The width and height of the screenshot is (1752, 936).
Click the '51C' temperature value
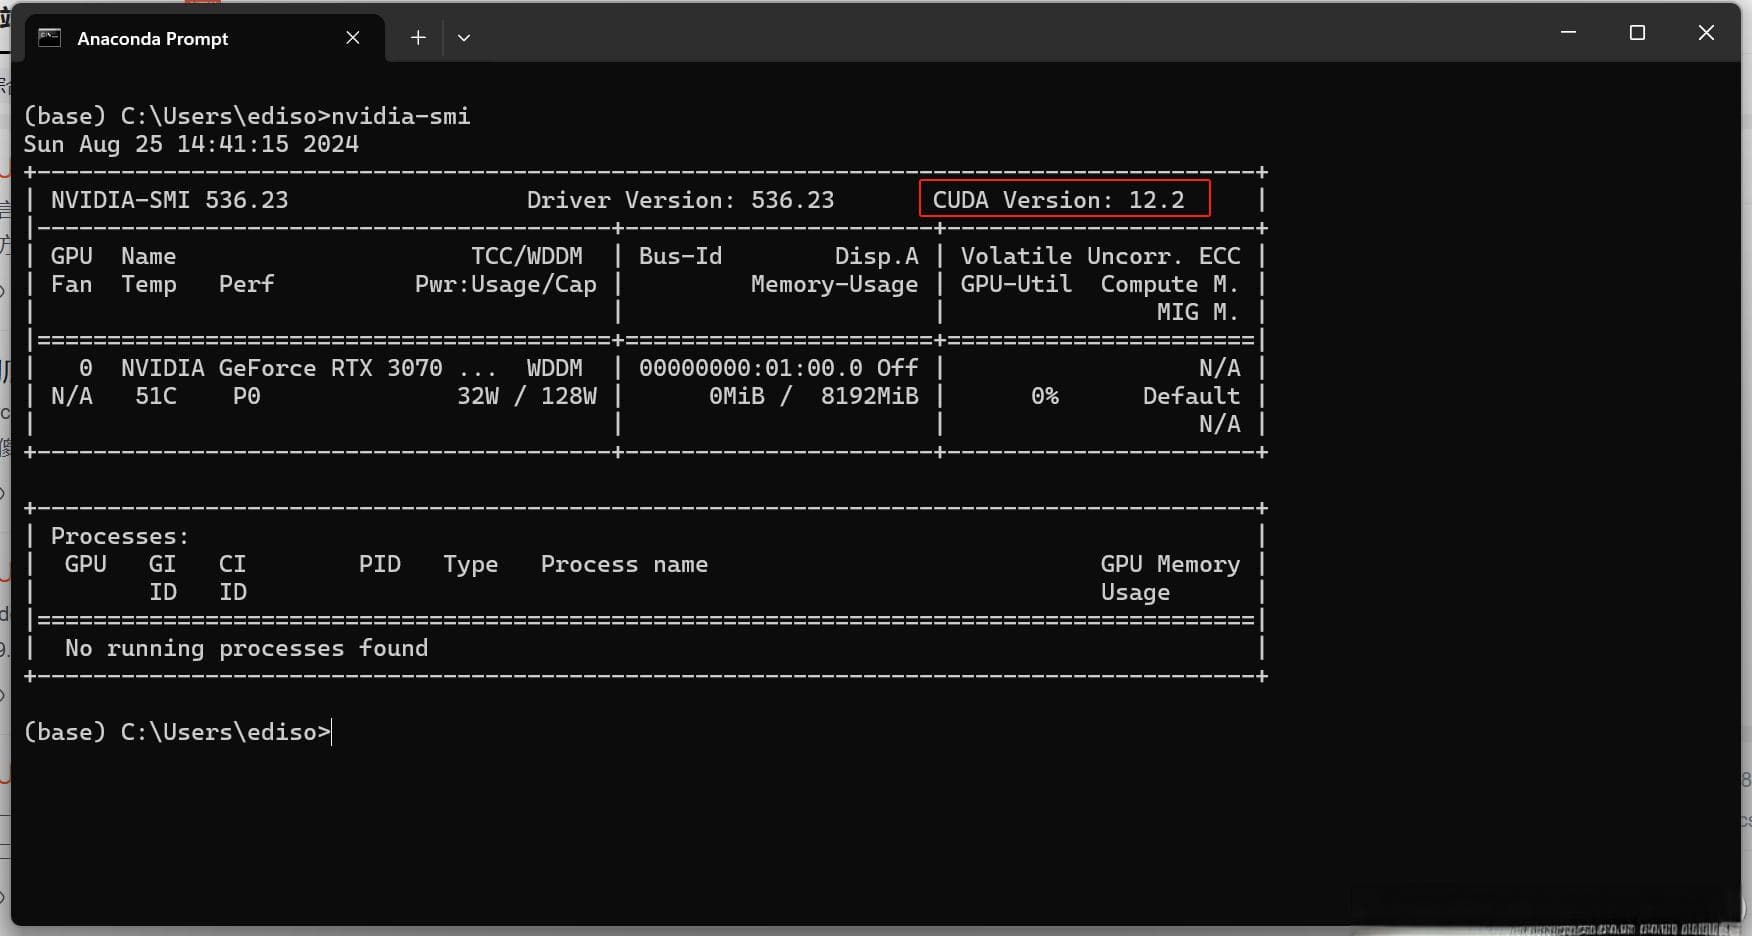point(156,396)
